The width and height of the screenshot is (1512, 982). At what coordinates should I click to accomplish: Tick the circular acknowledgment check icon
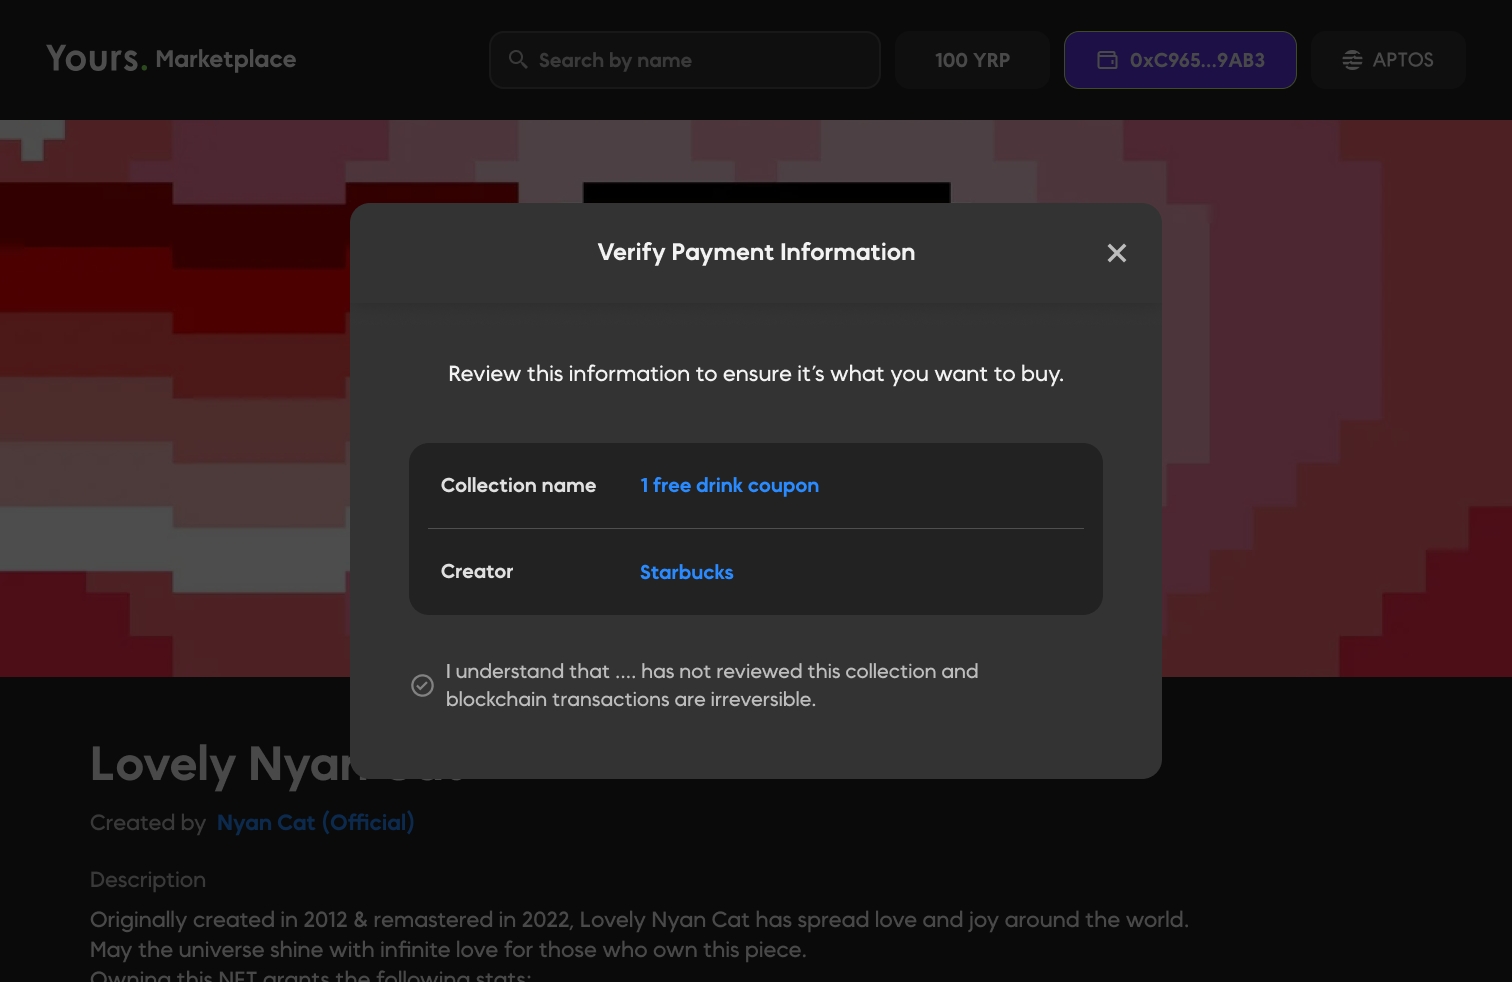pyautogui.click(x=422, y=685)
